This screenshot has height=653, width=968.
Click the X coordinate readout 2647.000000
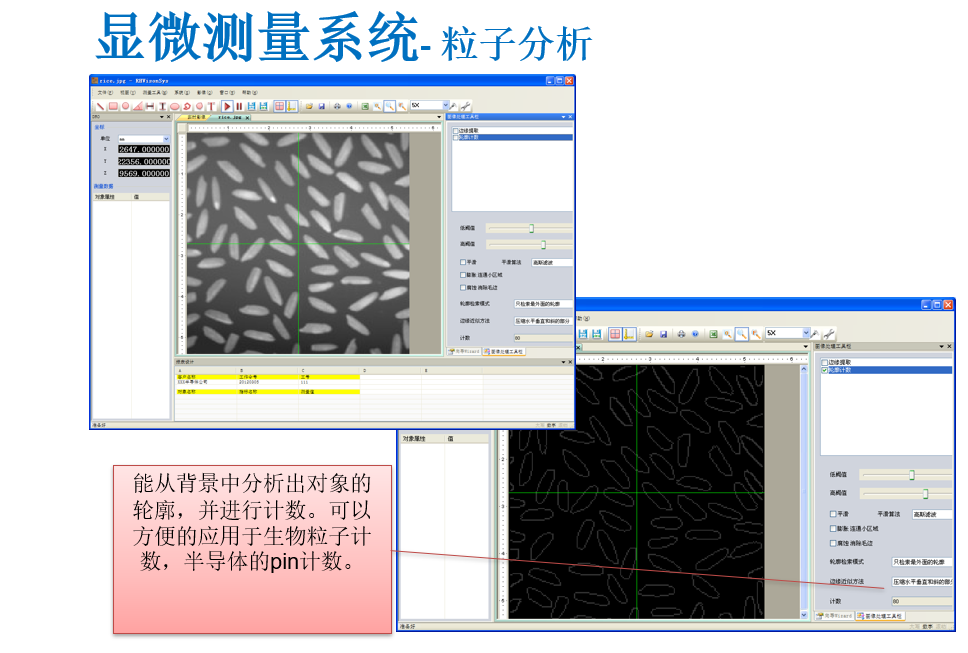(x=144, y=149)
